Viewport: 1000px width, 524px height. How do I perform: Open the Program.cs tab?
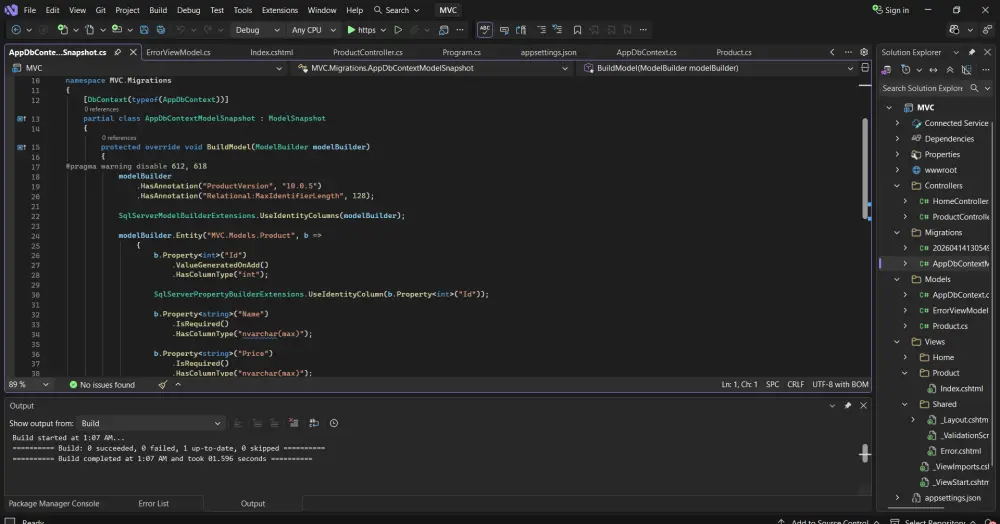click(461, 52)
